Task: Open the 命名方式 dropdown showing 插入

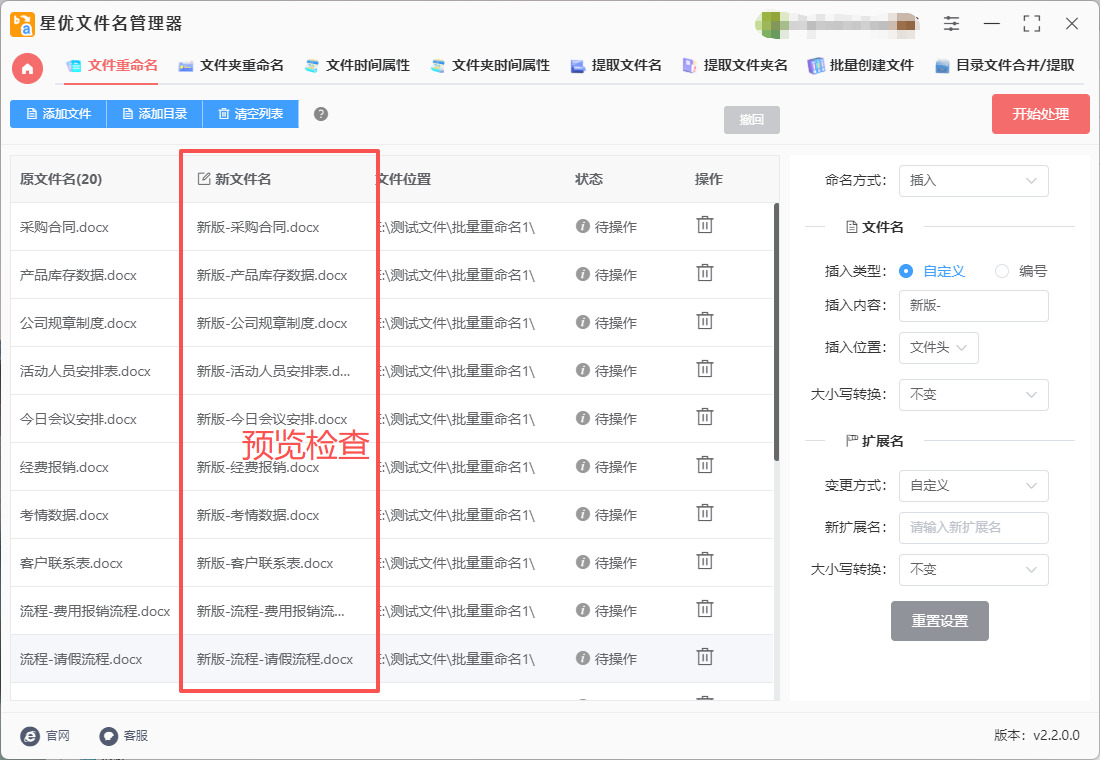Action: click(x=973, y=180)
